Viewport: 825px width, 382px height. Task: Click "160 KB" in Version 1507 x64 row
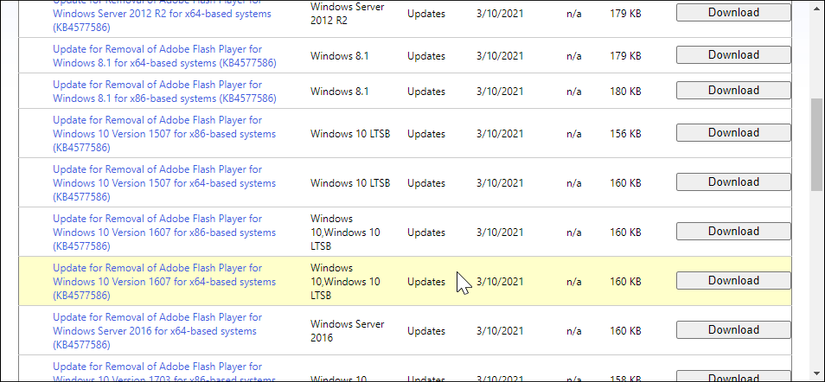pos(626,184)
